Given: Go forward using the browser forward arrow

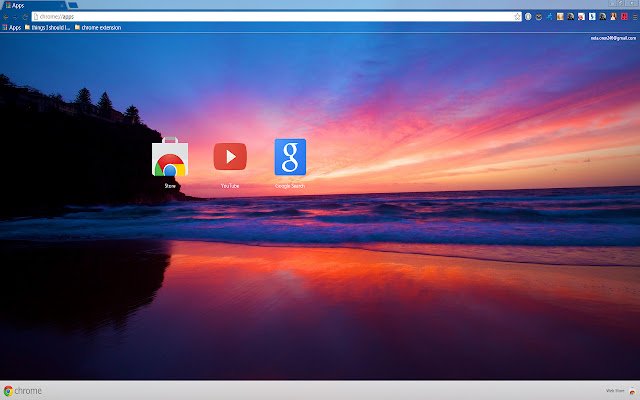Looking at the screenshot, I should (x=16, y=17).
